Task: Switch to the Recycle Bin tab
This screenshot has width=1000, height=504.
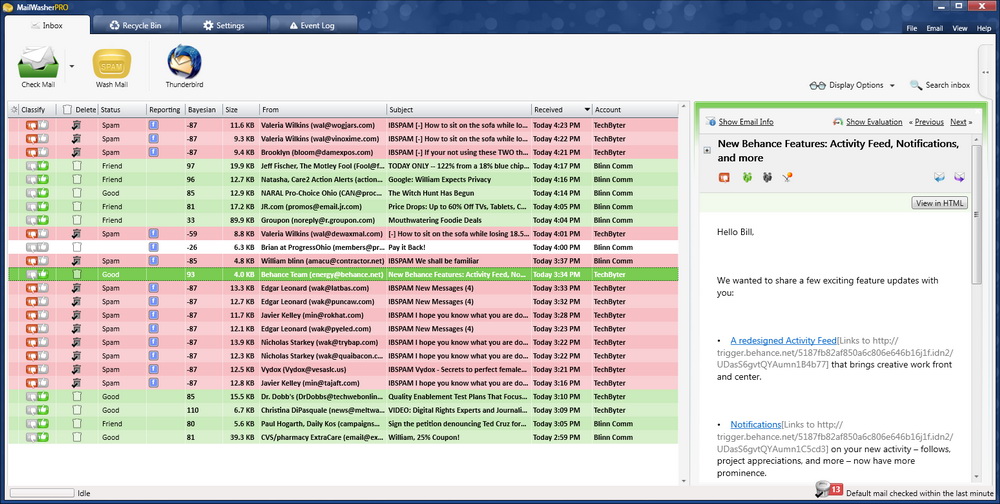Action: point(135,25)
